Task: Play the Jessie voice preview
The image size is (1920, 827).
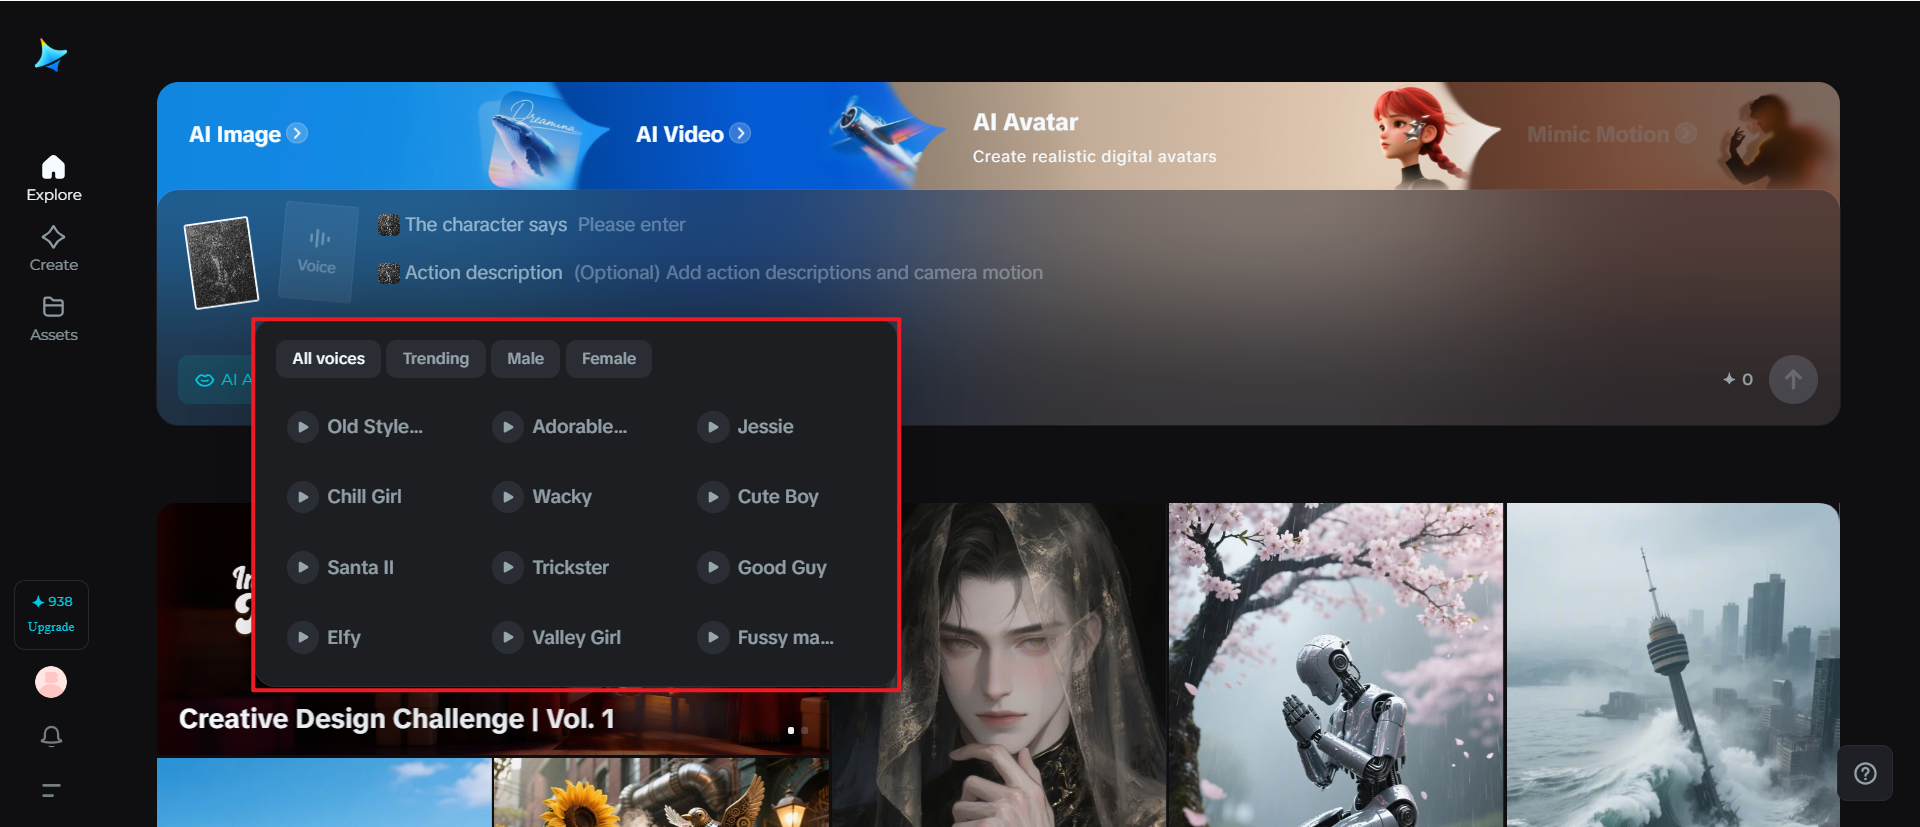Action: [x=713, y=427]
